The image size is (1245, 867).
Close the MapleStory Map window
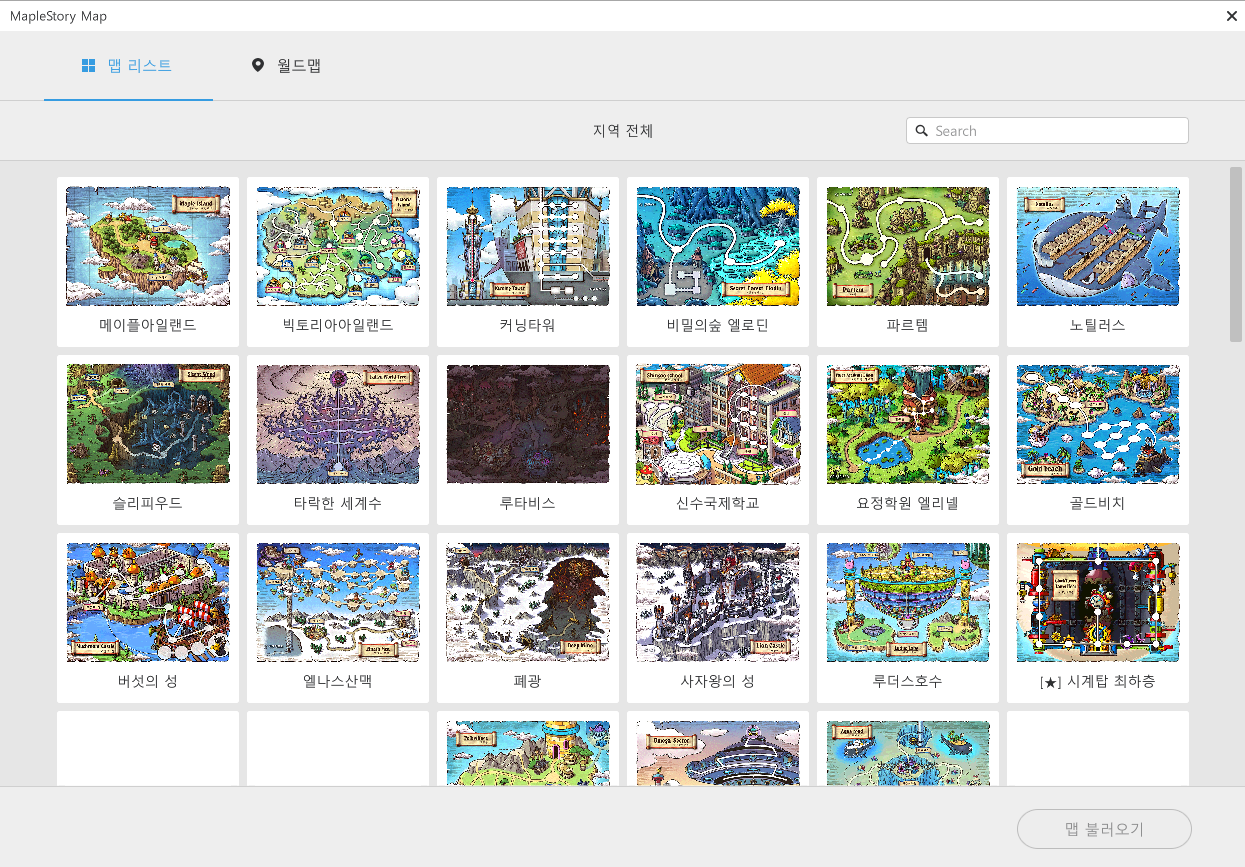coord(1232,16)
